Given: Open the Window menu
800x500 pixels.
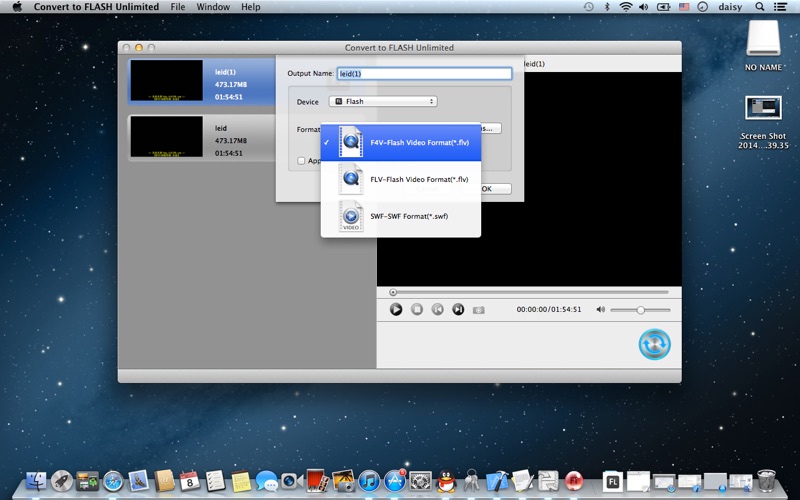Looking at the screenshot, I should tap(213, 7).
